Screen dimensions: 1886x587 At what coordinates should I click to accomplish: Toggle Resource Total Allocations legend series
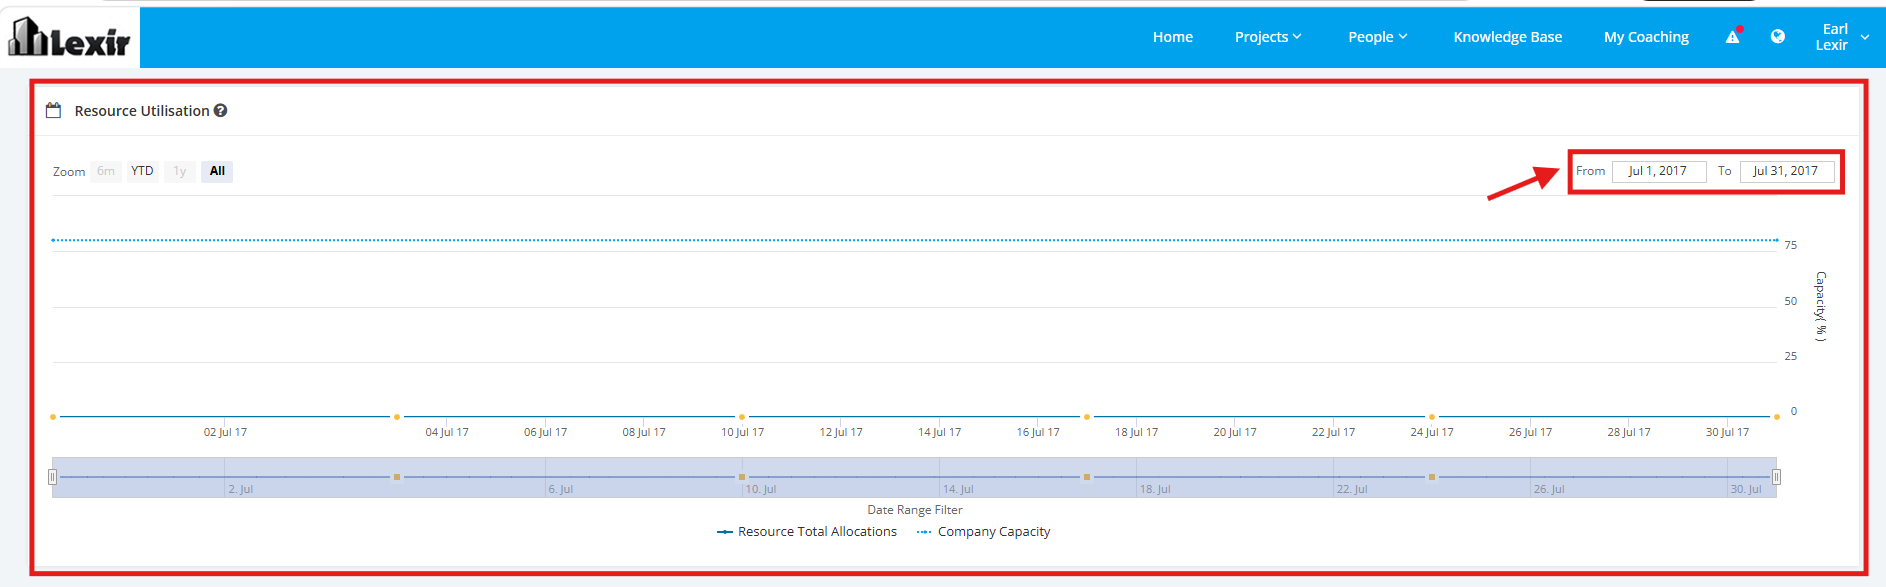pyautogui.click(x=807, y=532)
